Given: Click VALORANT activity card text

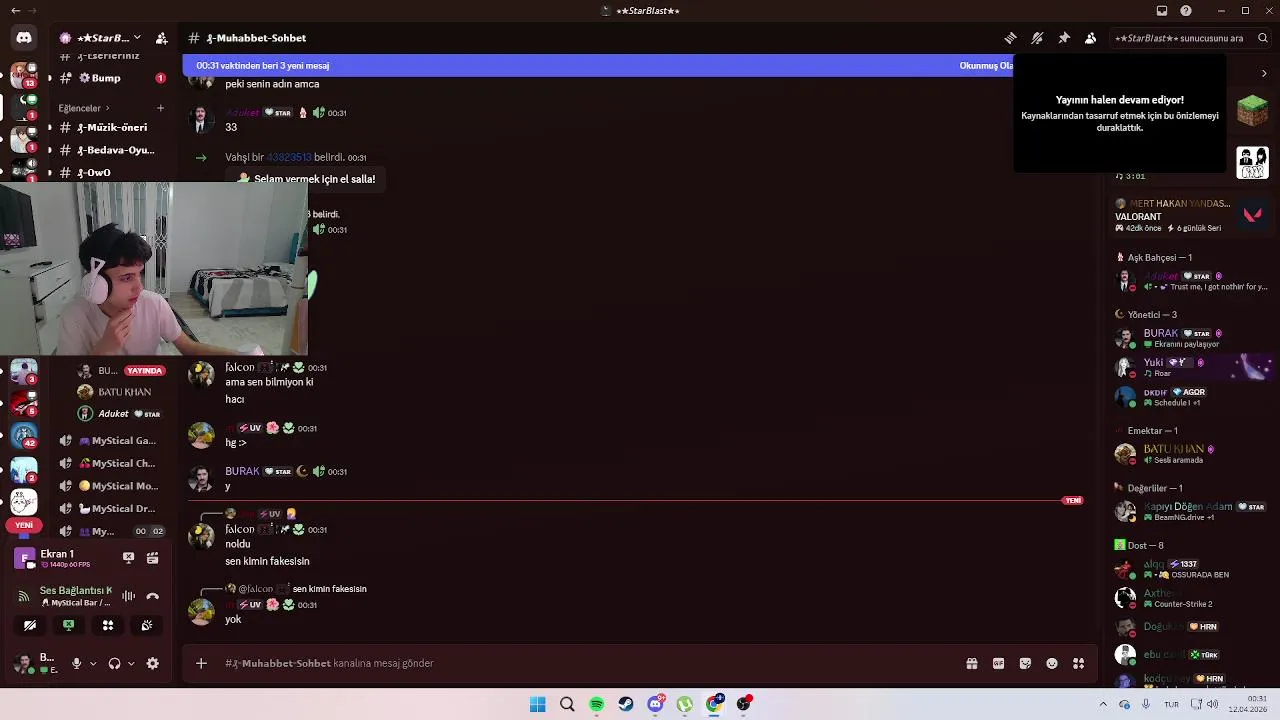Looking at the screenshot, I should click(1138, 217).
